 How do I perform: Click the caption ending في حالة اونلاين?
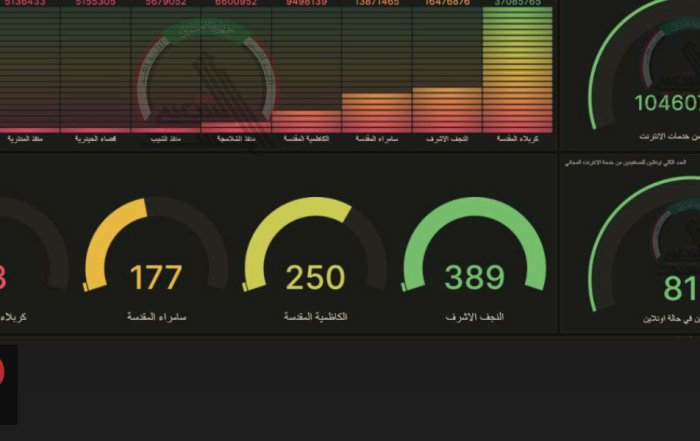coord(671,319)
